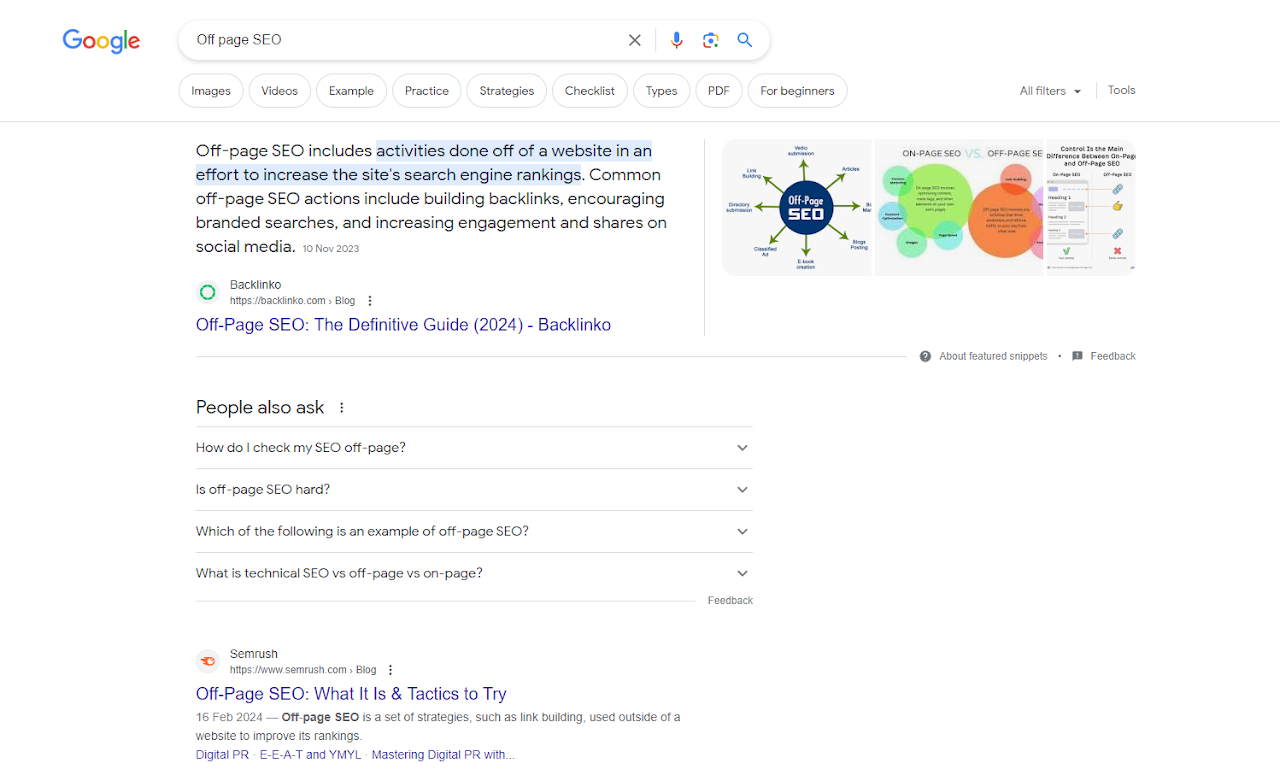Open the three-dot menu next to People also ask
Viewport: 1280px width, 775px height.
pyautogui.click(x=341, y=407)
